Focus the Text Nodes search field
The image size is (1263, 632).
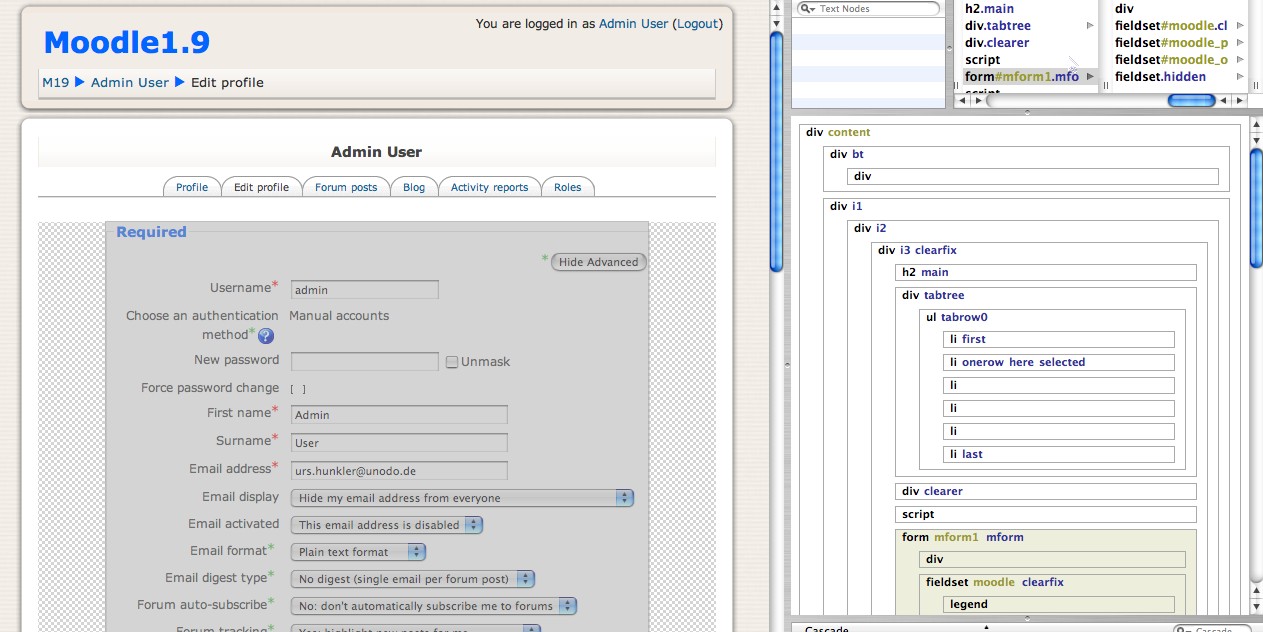click(868, 9)
